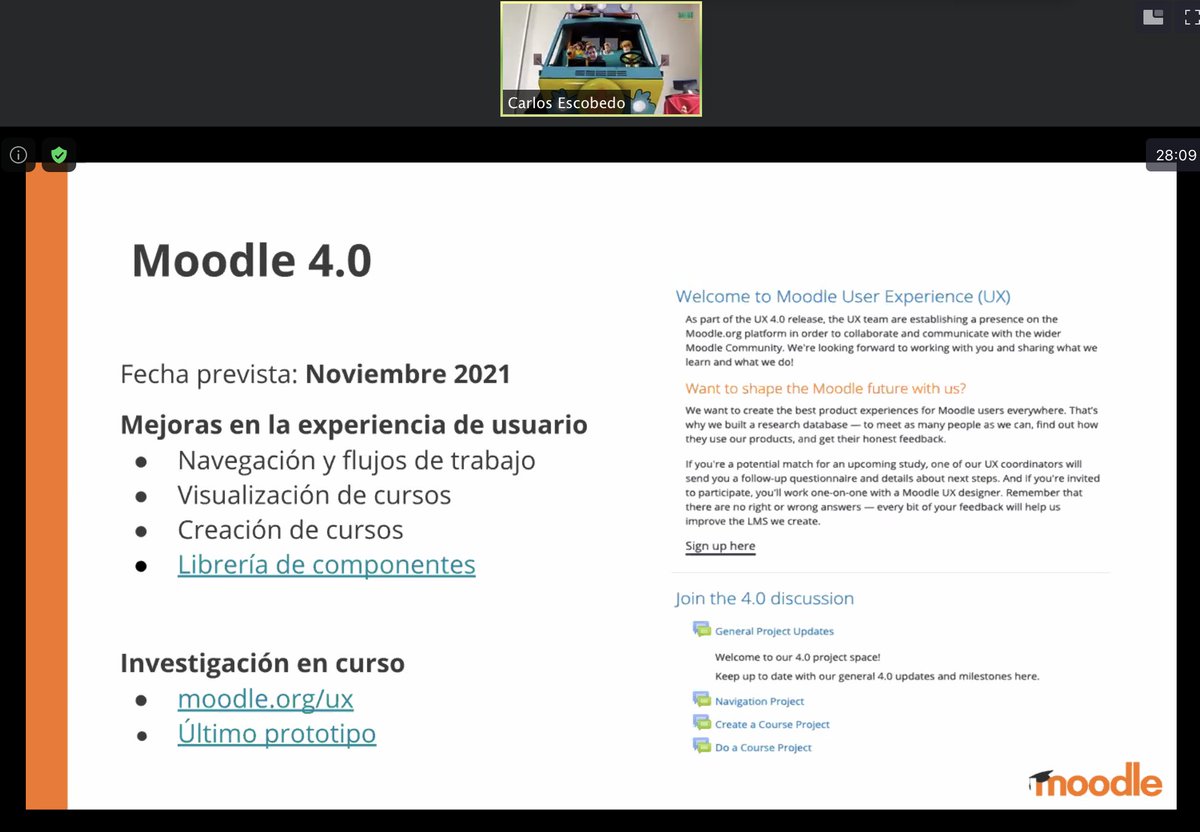Image resolution: width=1200 pixels, height=832 pixels.
Task: Open the Navigation Project discussion
Action: coord(760,700)
